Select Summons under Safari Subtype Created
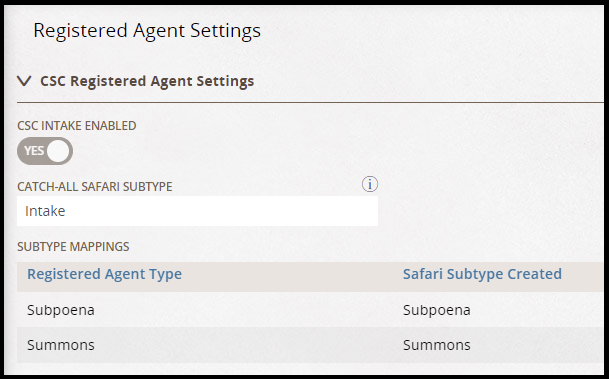Image resolution: width=609 pixels, height=379 pixels. pos(437,345)
